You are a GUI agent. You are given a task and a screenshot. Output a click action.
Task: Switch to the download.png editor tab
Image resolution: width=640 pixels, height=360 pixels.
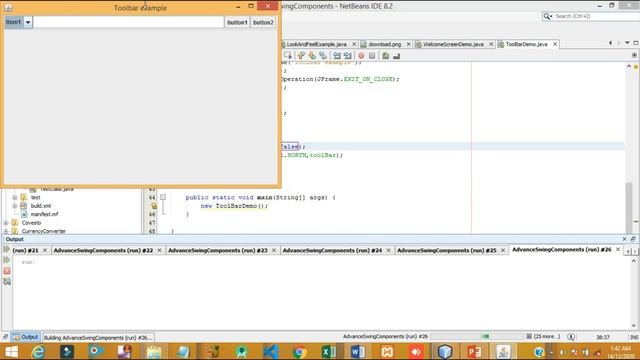[x=384, y=44]
